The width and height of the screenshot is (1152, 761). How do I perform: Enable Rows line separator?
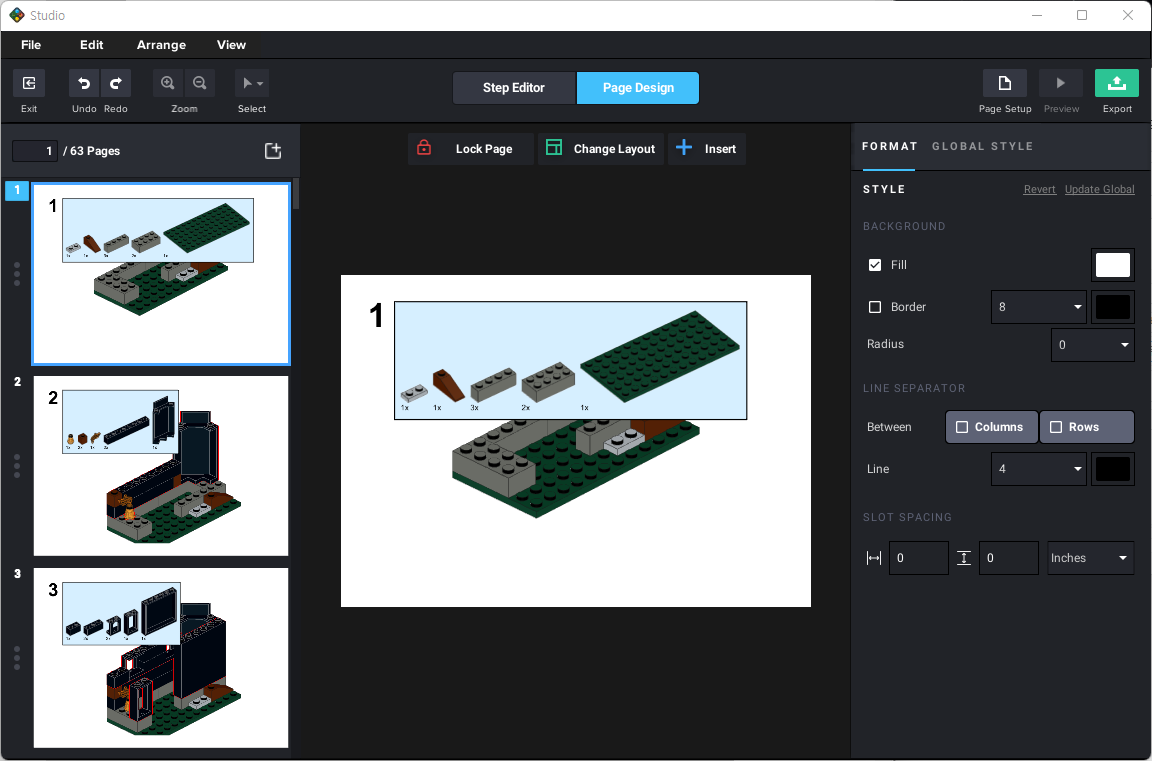pyautogui.click(x=1087, y=427)
